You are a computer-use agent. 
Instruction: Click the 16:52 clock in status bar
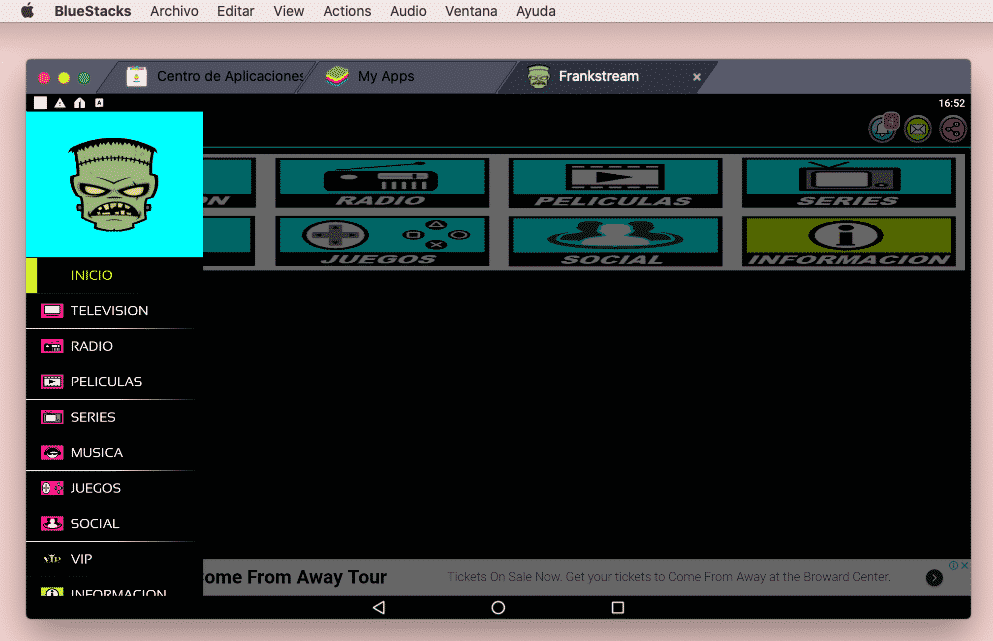point(951,103)
